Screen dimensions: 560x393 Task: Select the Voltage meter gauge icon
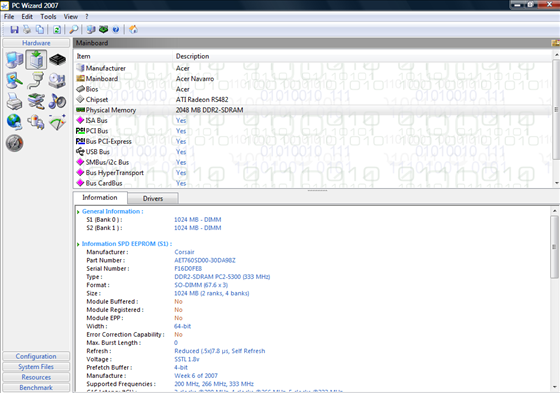(x=57, y=122)
